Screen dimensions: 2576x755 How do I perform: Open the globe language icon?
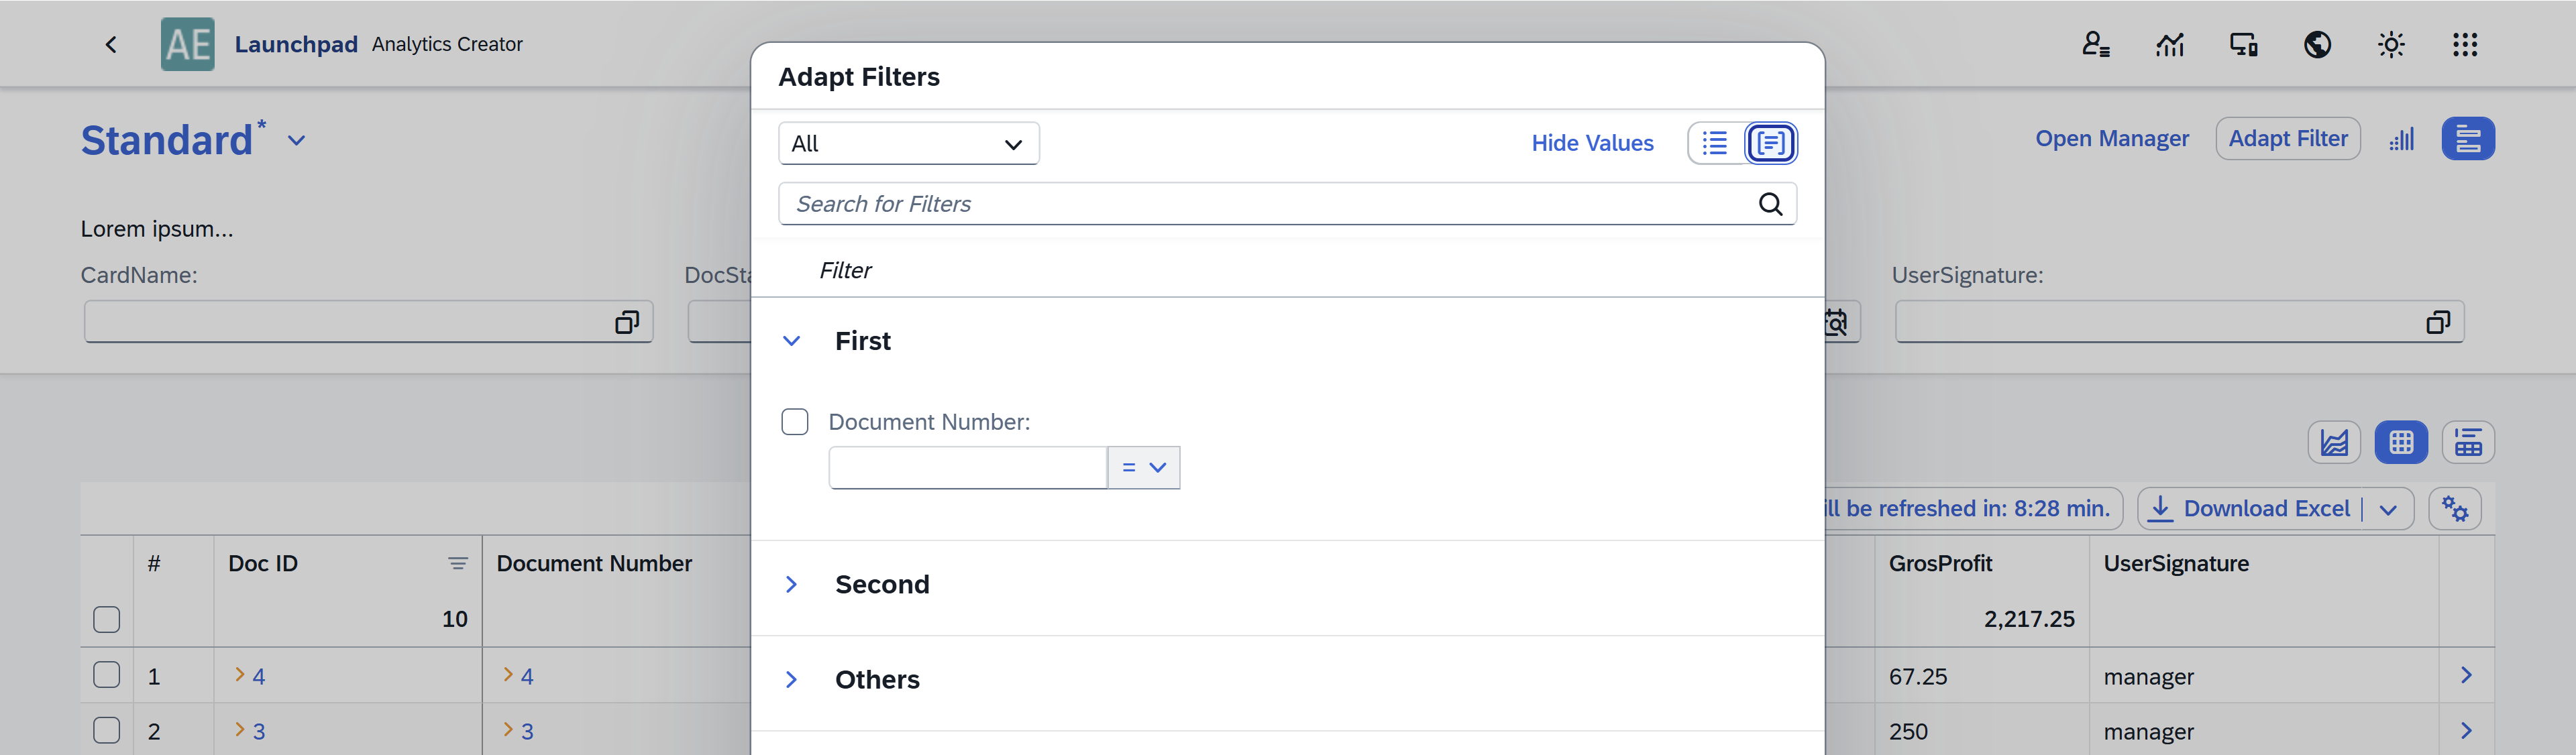2317,44
